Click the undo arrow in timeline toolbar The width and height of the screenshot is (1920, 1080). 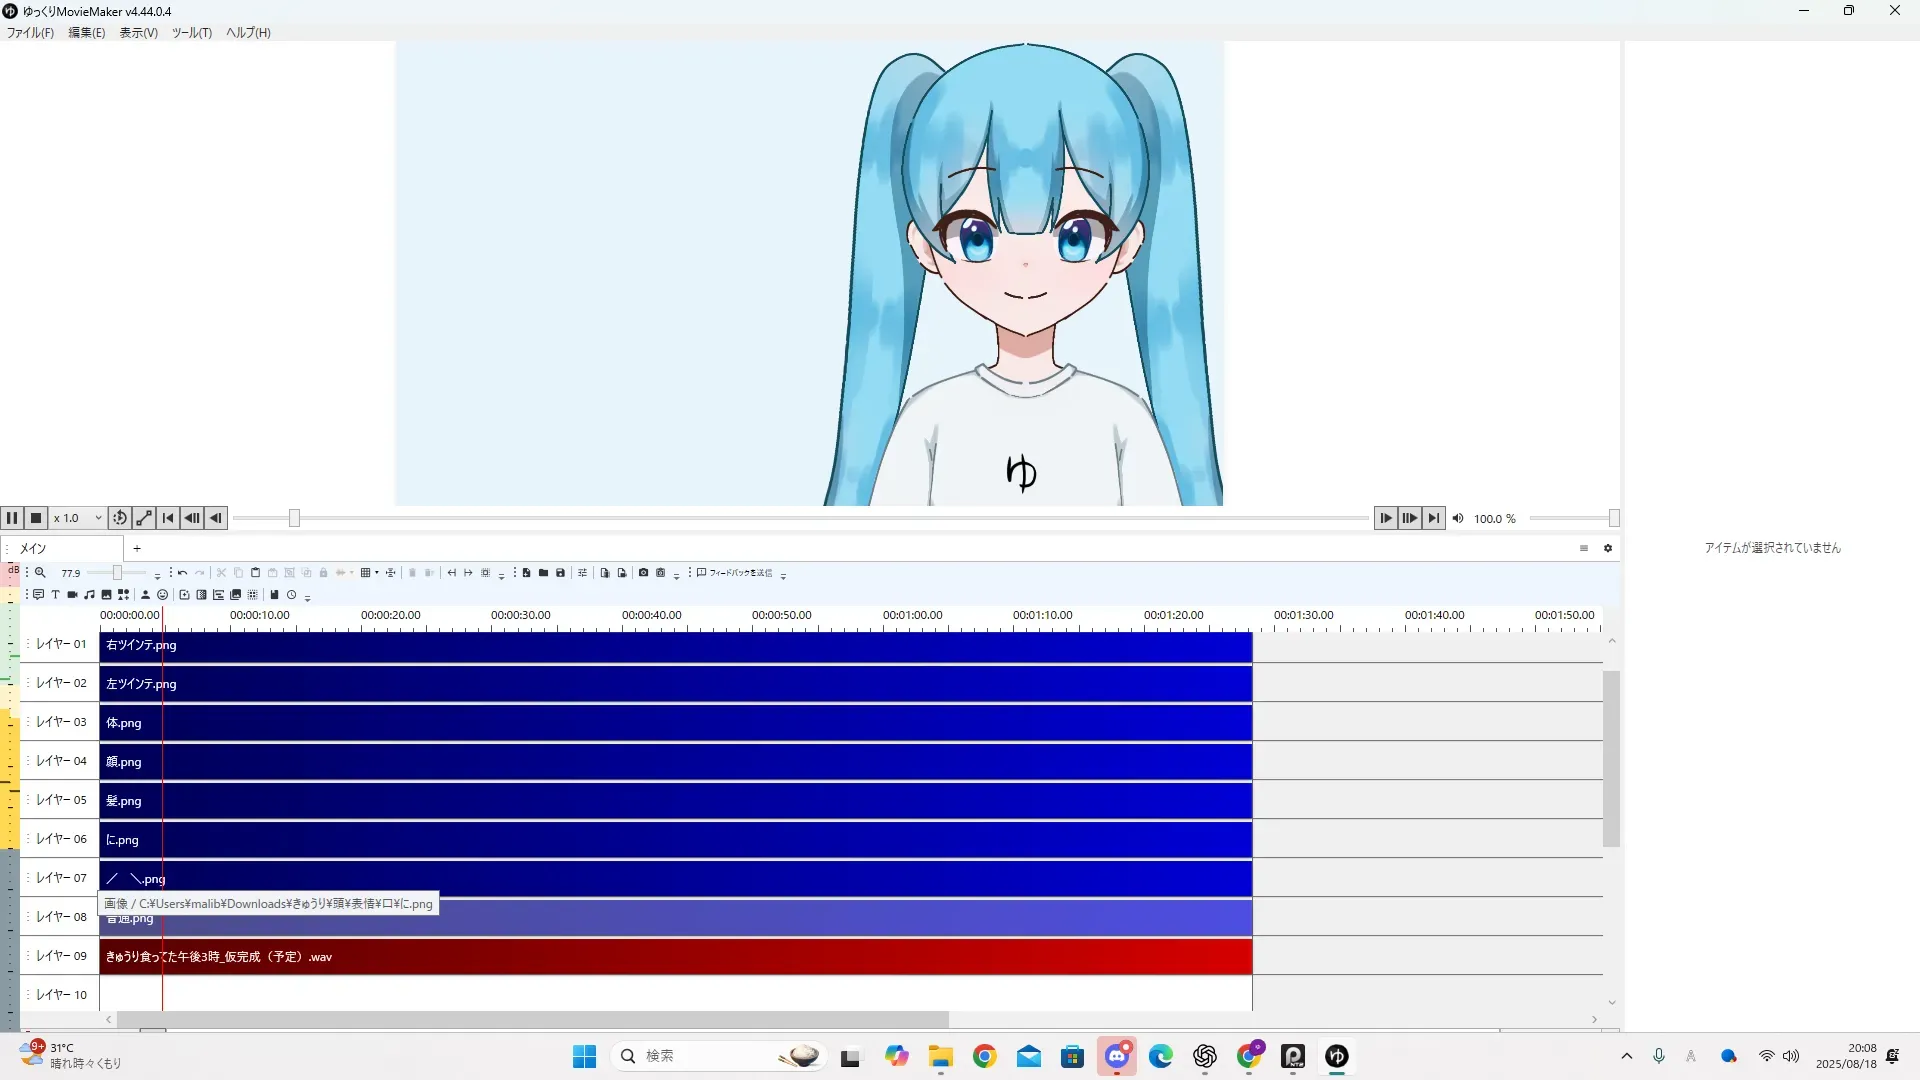coord(183,573)
